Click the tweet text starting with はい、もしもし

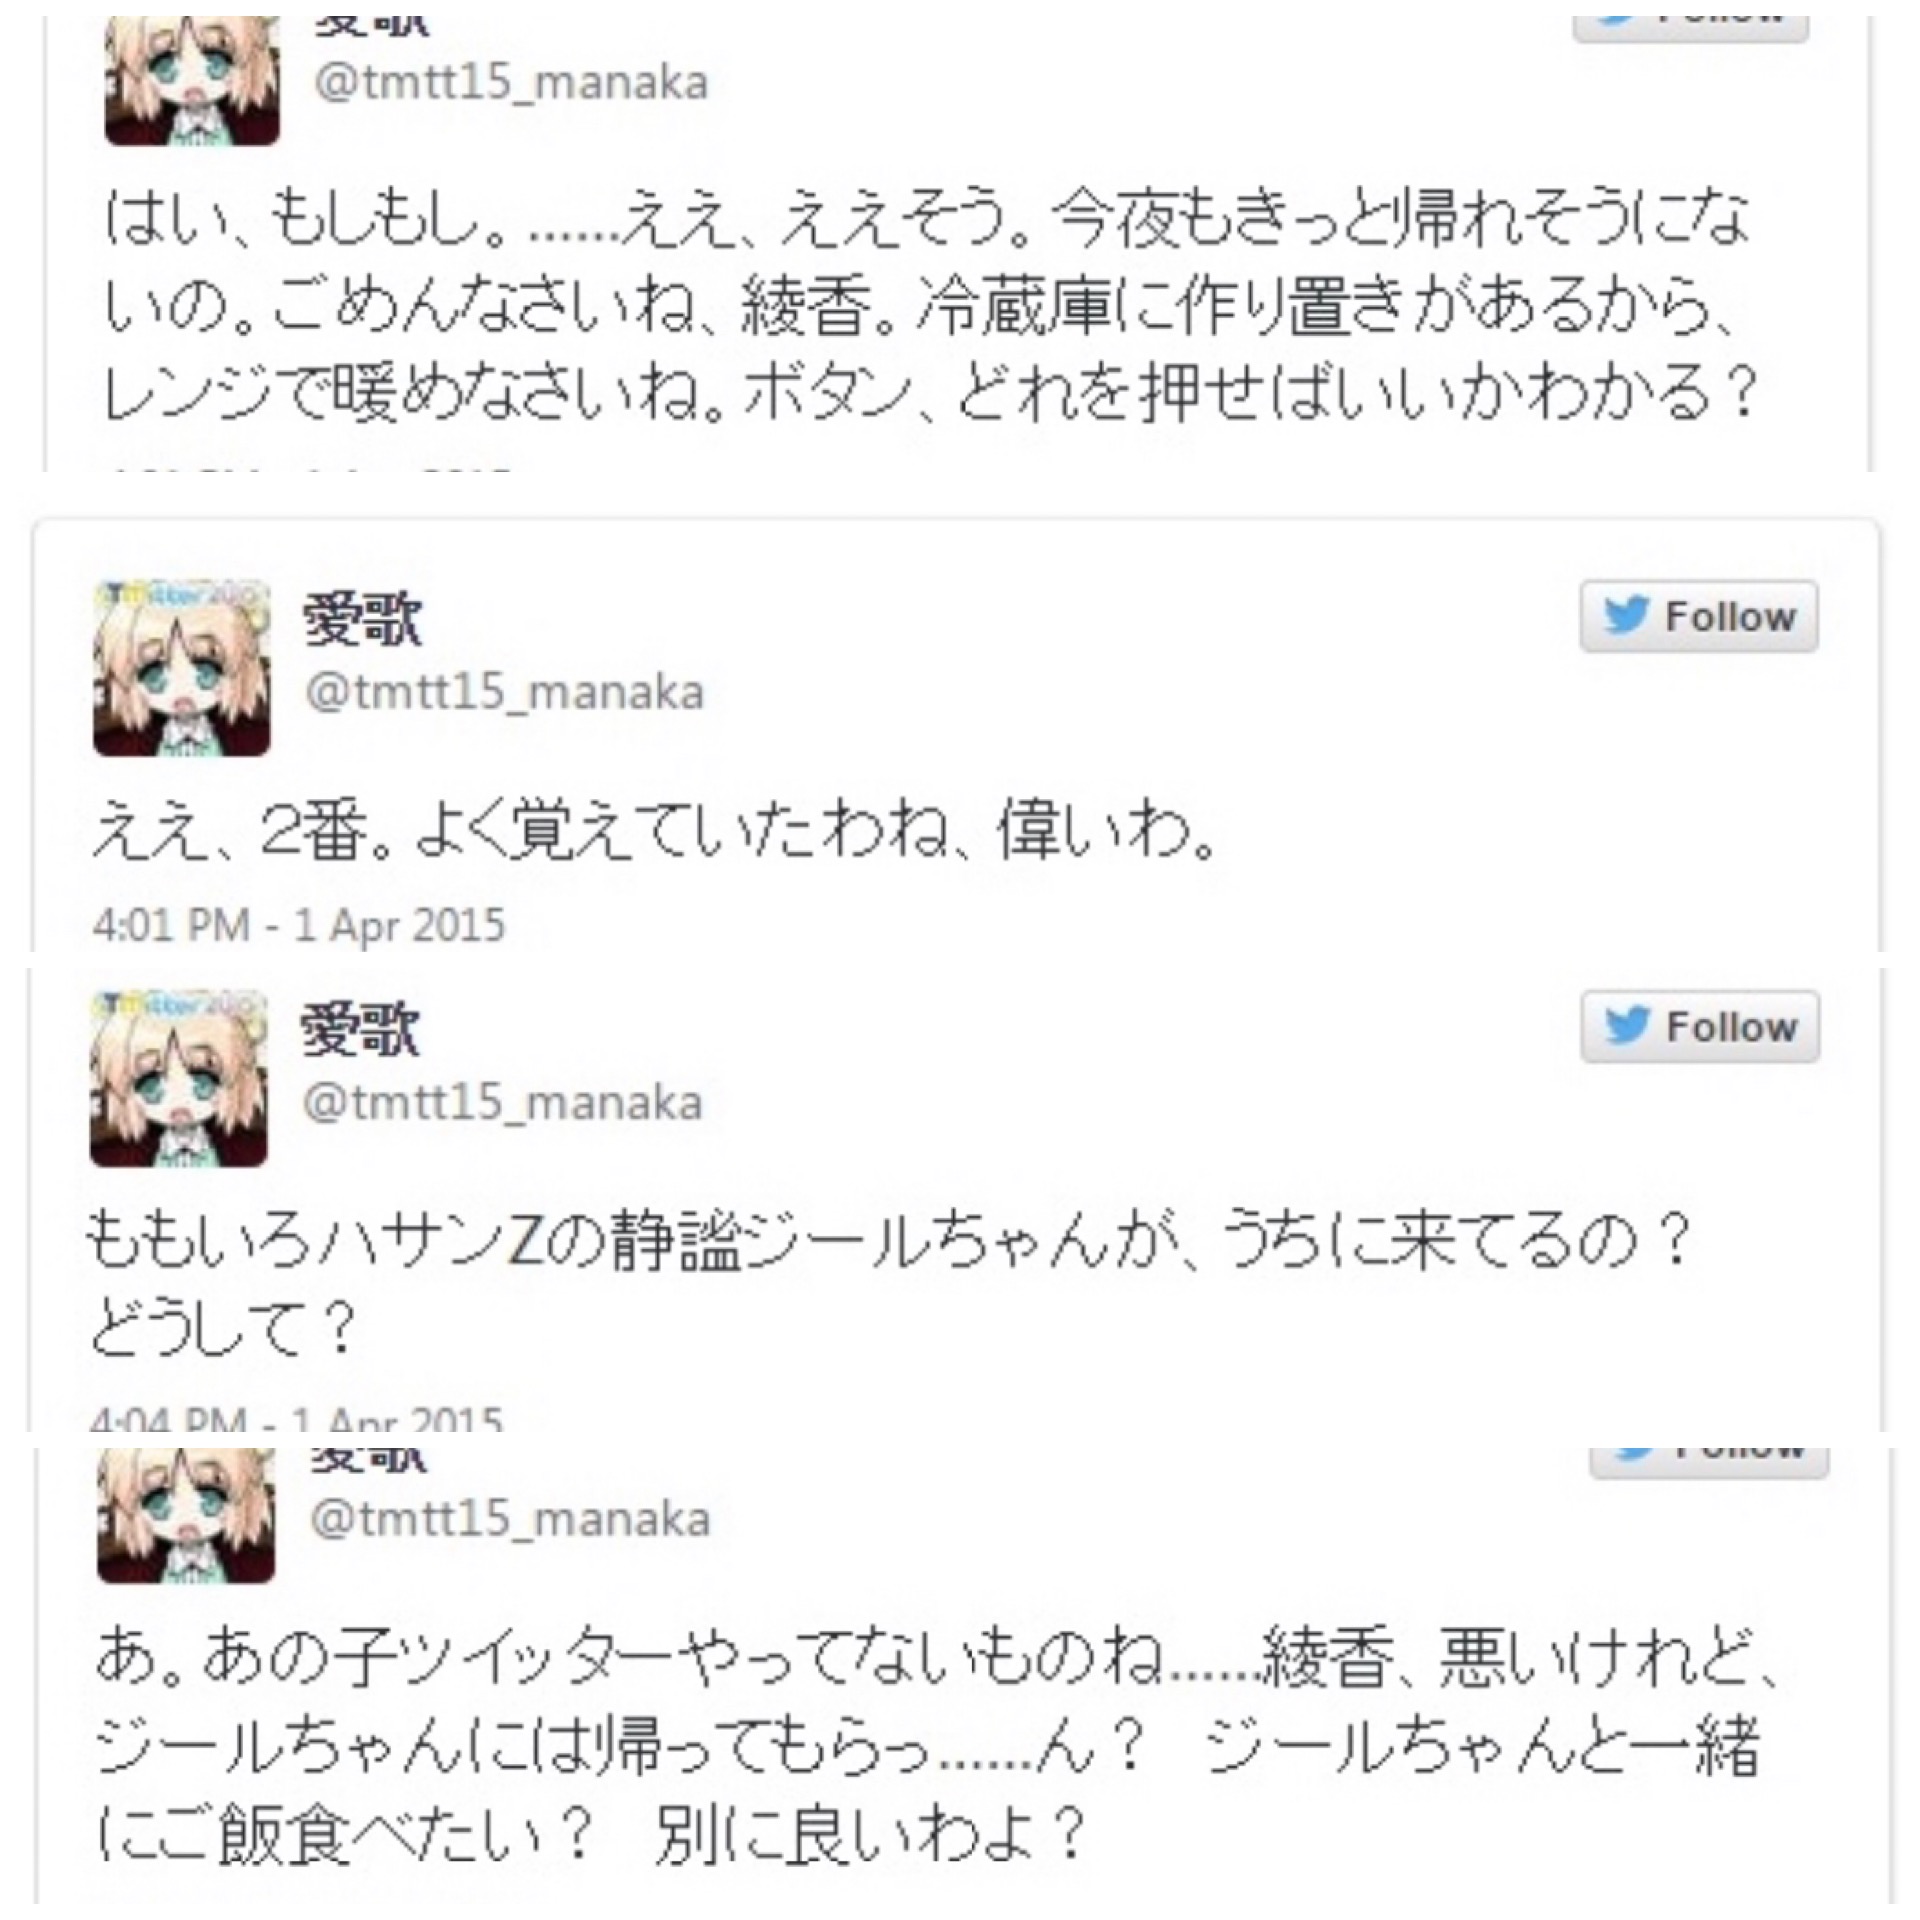930,305
